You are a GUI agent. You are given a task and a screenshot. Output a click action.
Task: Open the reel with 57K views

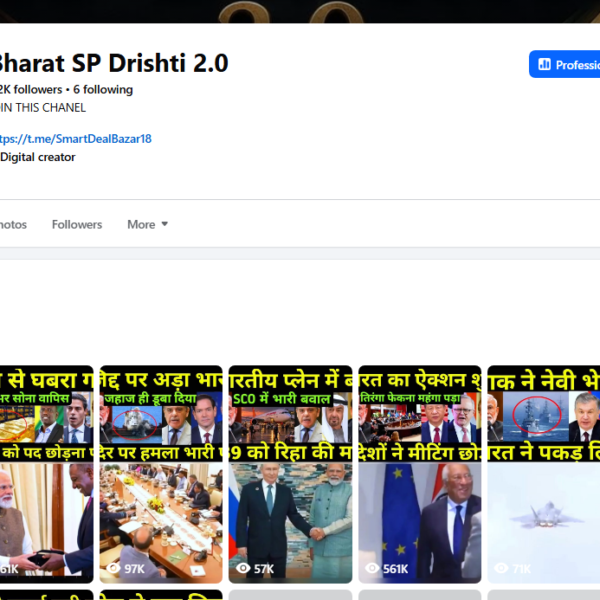[290, 474]
